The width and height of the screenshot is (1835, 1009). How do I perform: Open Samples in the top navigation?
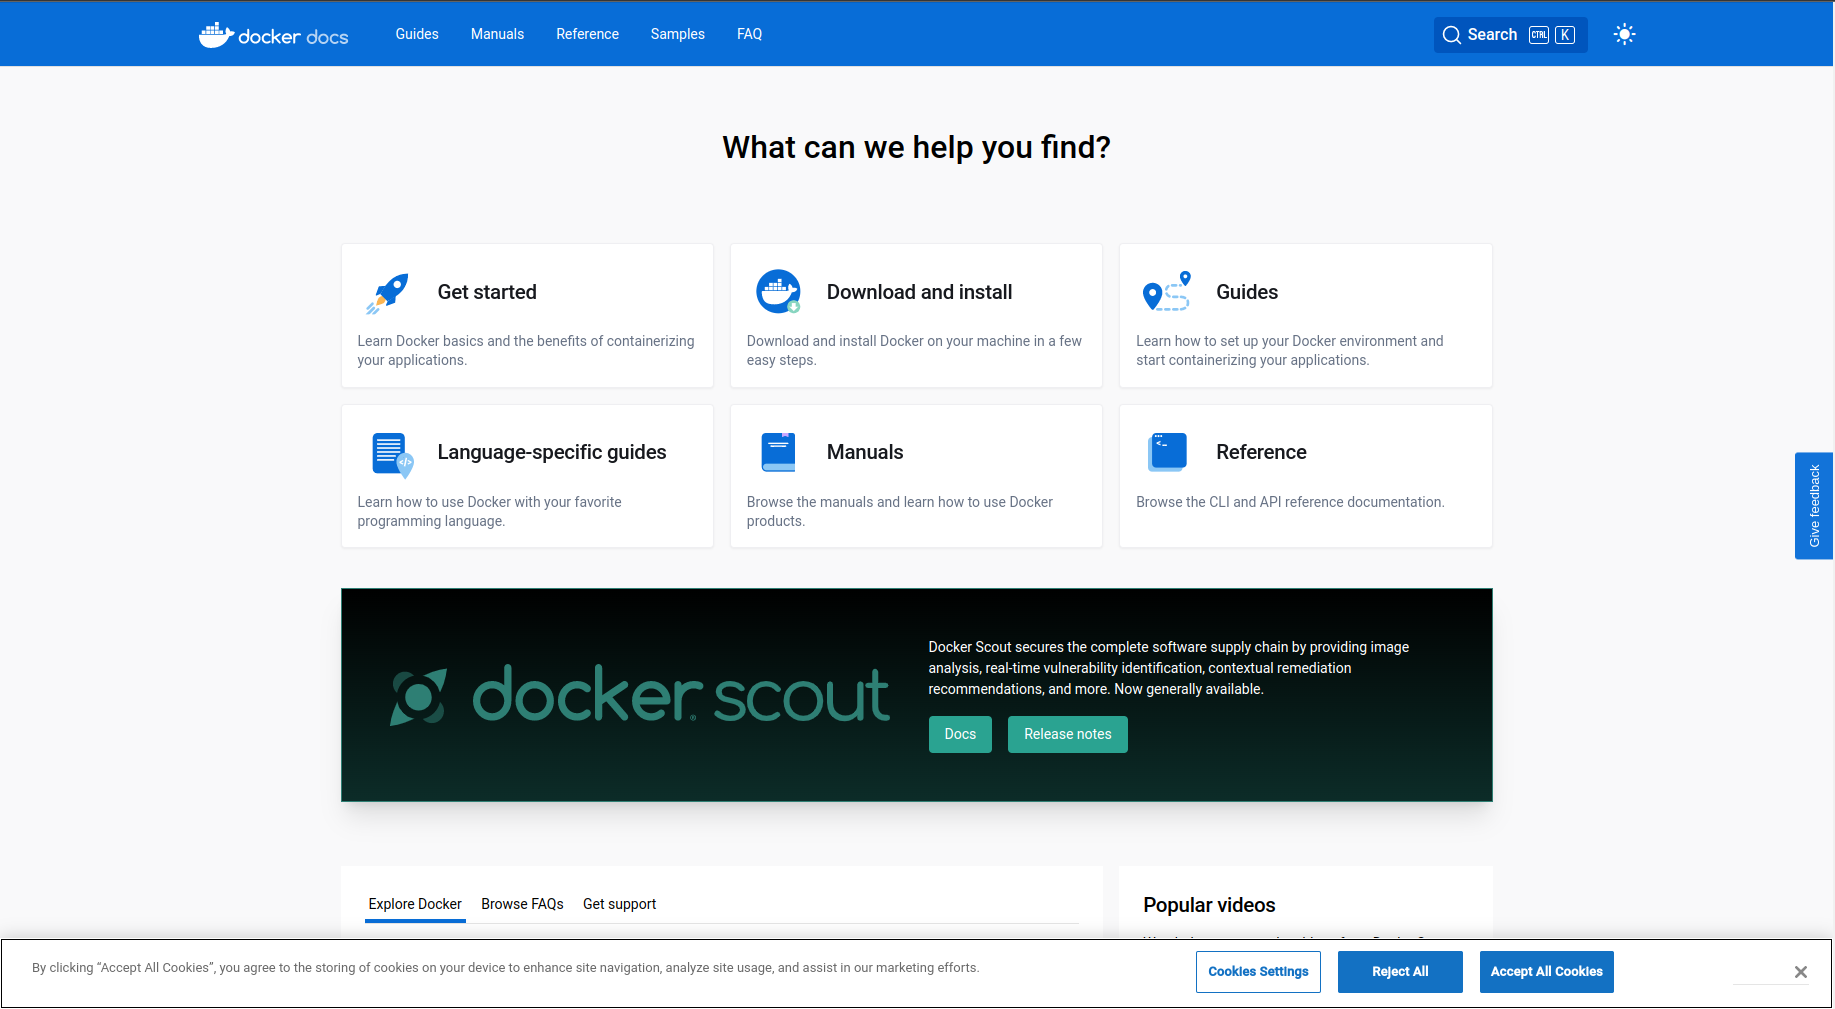pos(677,34)
